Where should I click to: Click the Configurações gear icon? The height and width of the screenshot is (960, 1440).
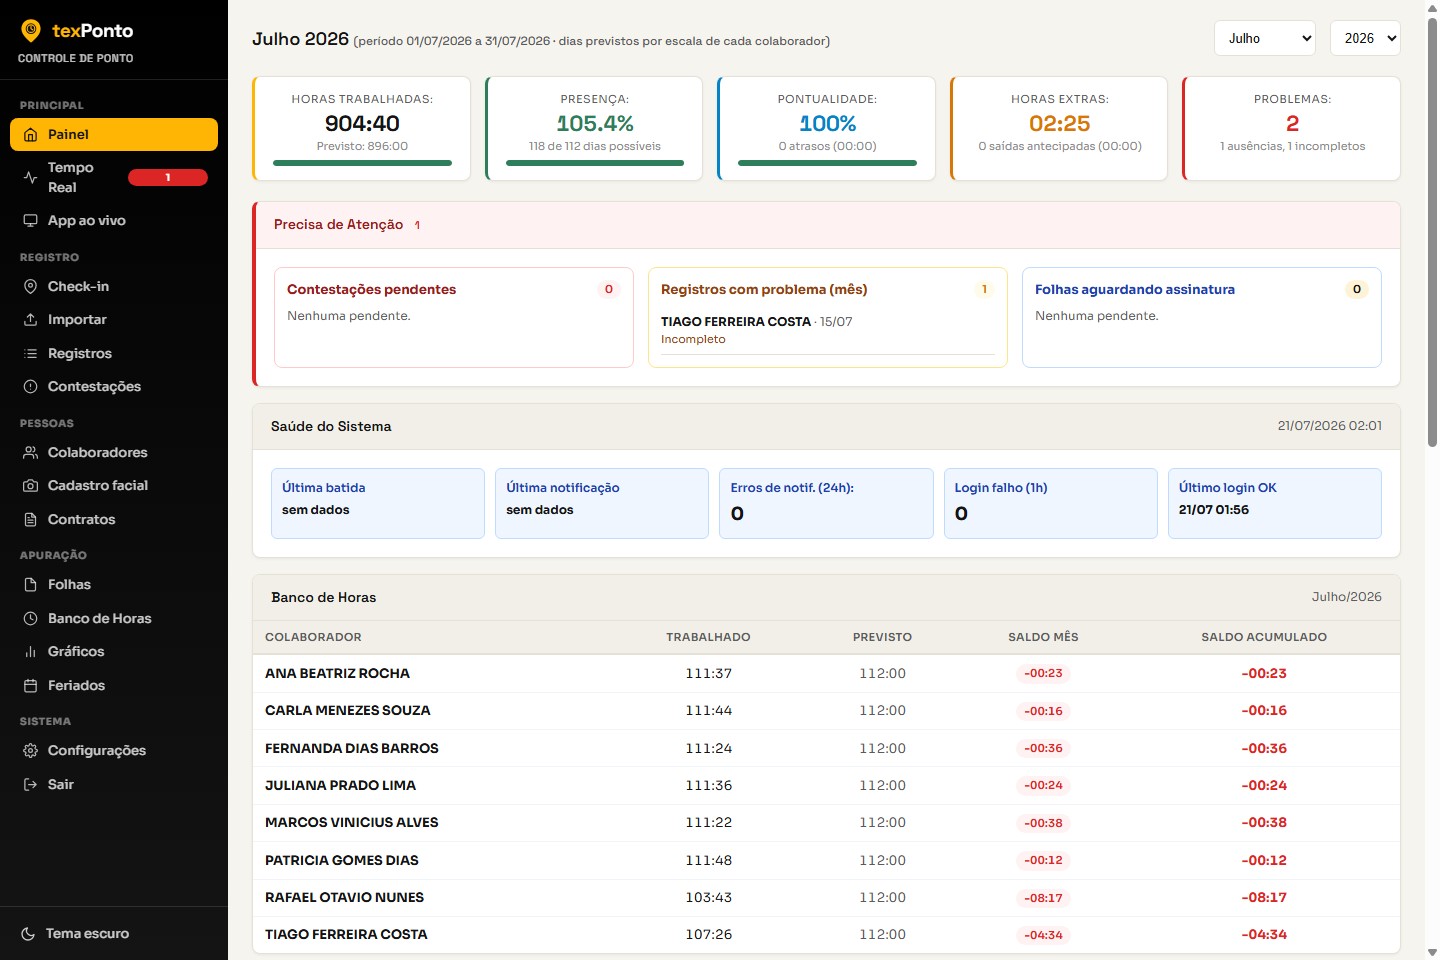tap(30, 751)
